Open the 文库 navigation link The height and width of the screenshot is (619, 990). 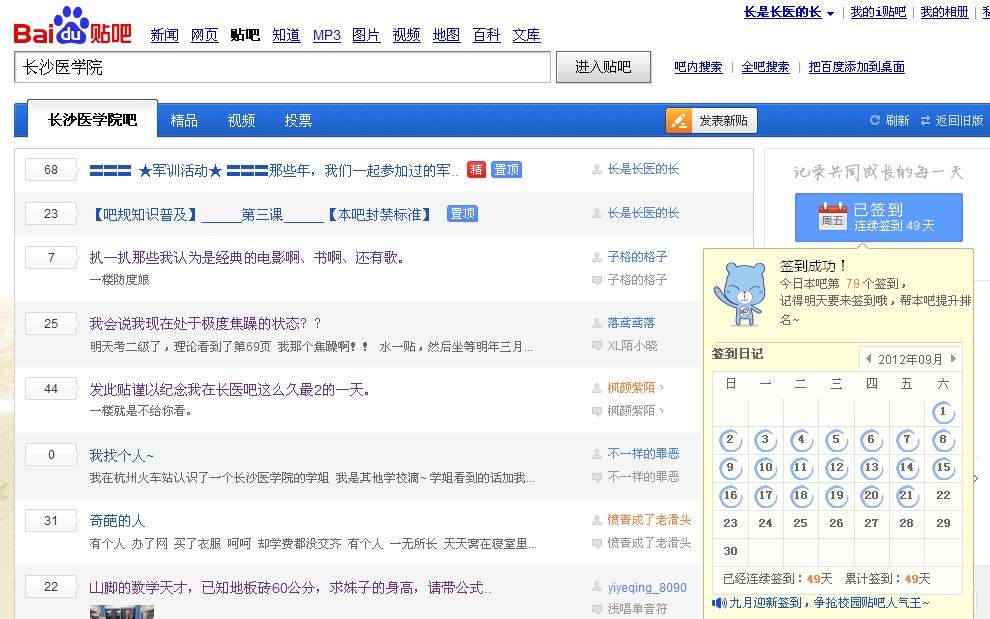(527, 35)
